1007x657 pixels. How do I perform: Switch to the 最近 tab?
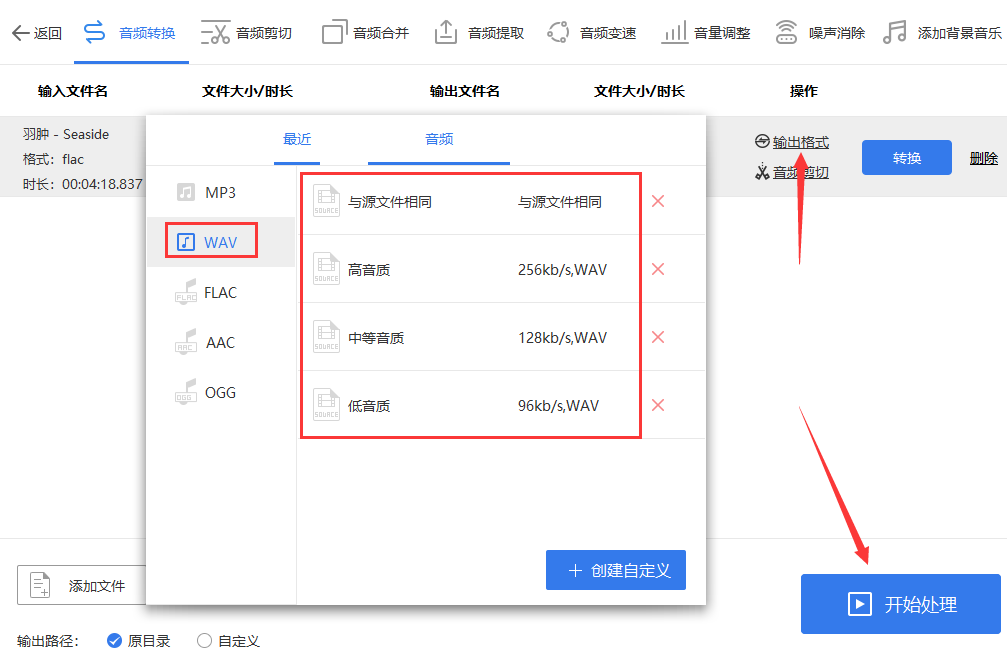coord(296,141)
